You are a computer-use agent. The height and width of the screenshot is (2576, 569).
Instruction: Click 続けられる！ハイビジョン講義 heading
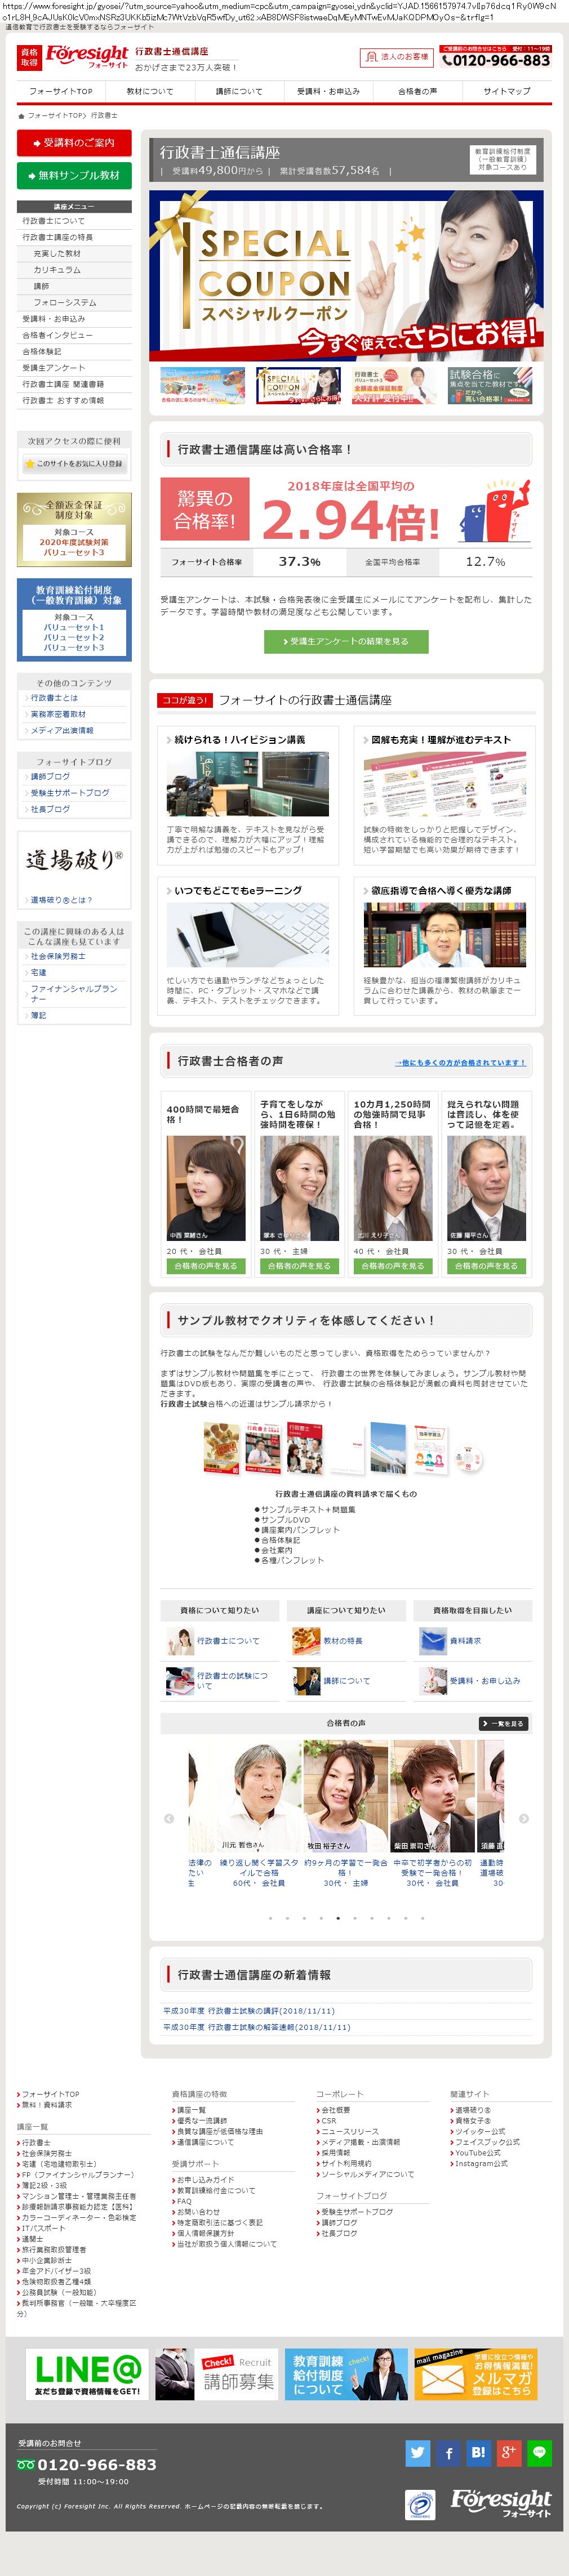click(240, 739)
